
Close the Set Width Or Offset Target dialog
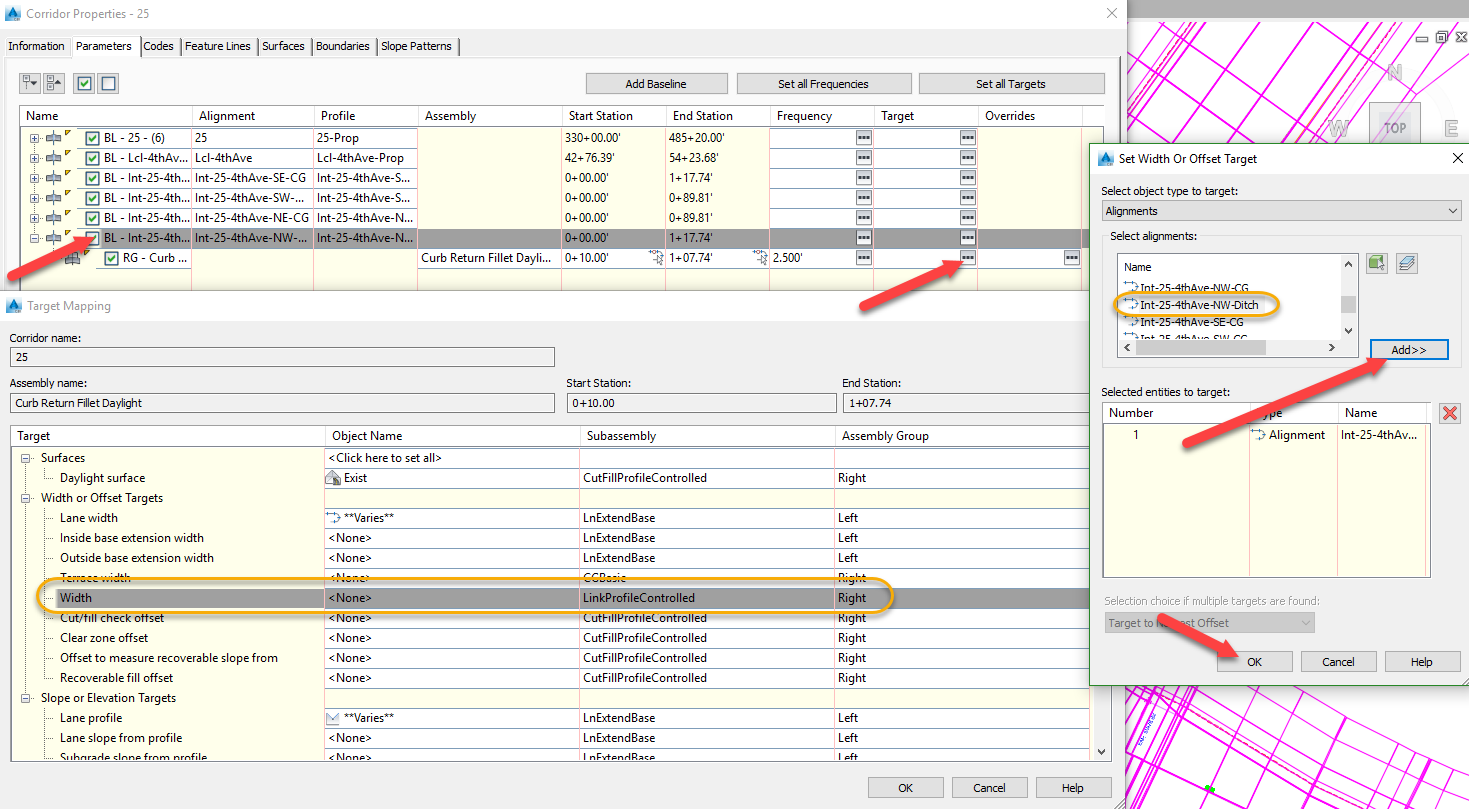point(1456,158)
